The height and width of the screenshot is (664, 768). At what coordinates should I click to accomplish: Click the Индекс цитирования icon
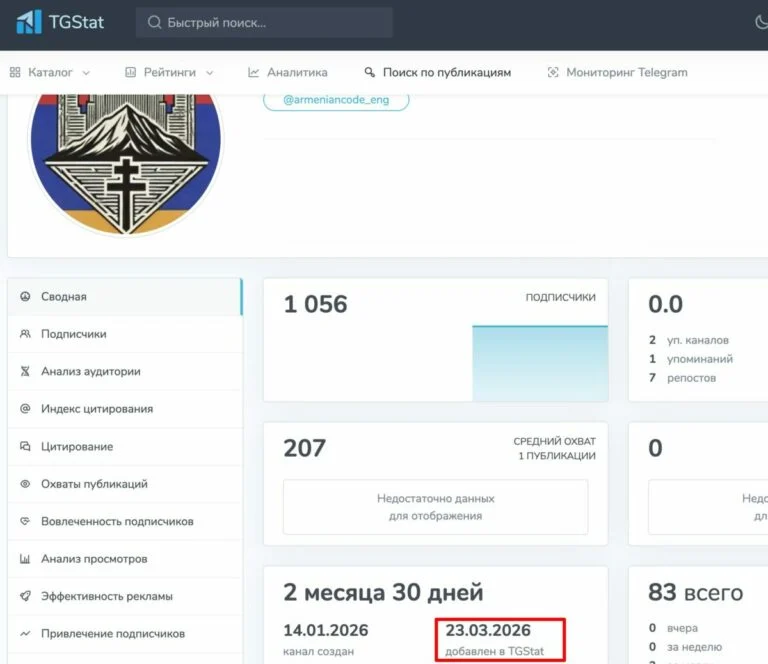(25, 409)
